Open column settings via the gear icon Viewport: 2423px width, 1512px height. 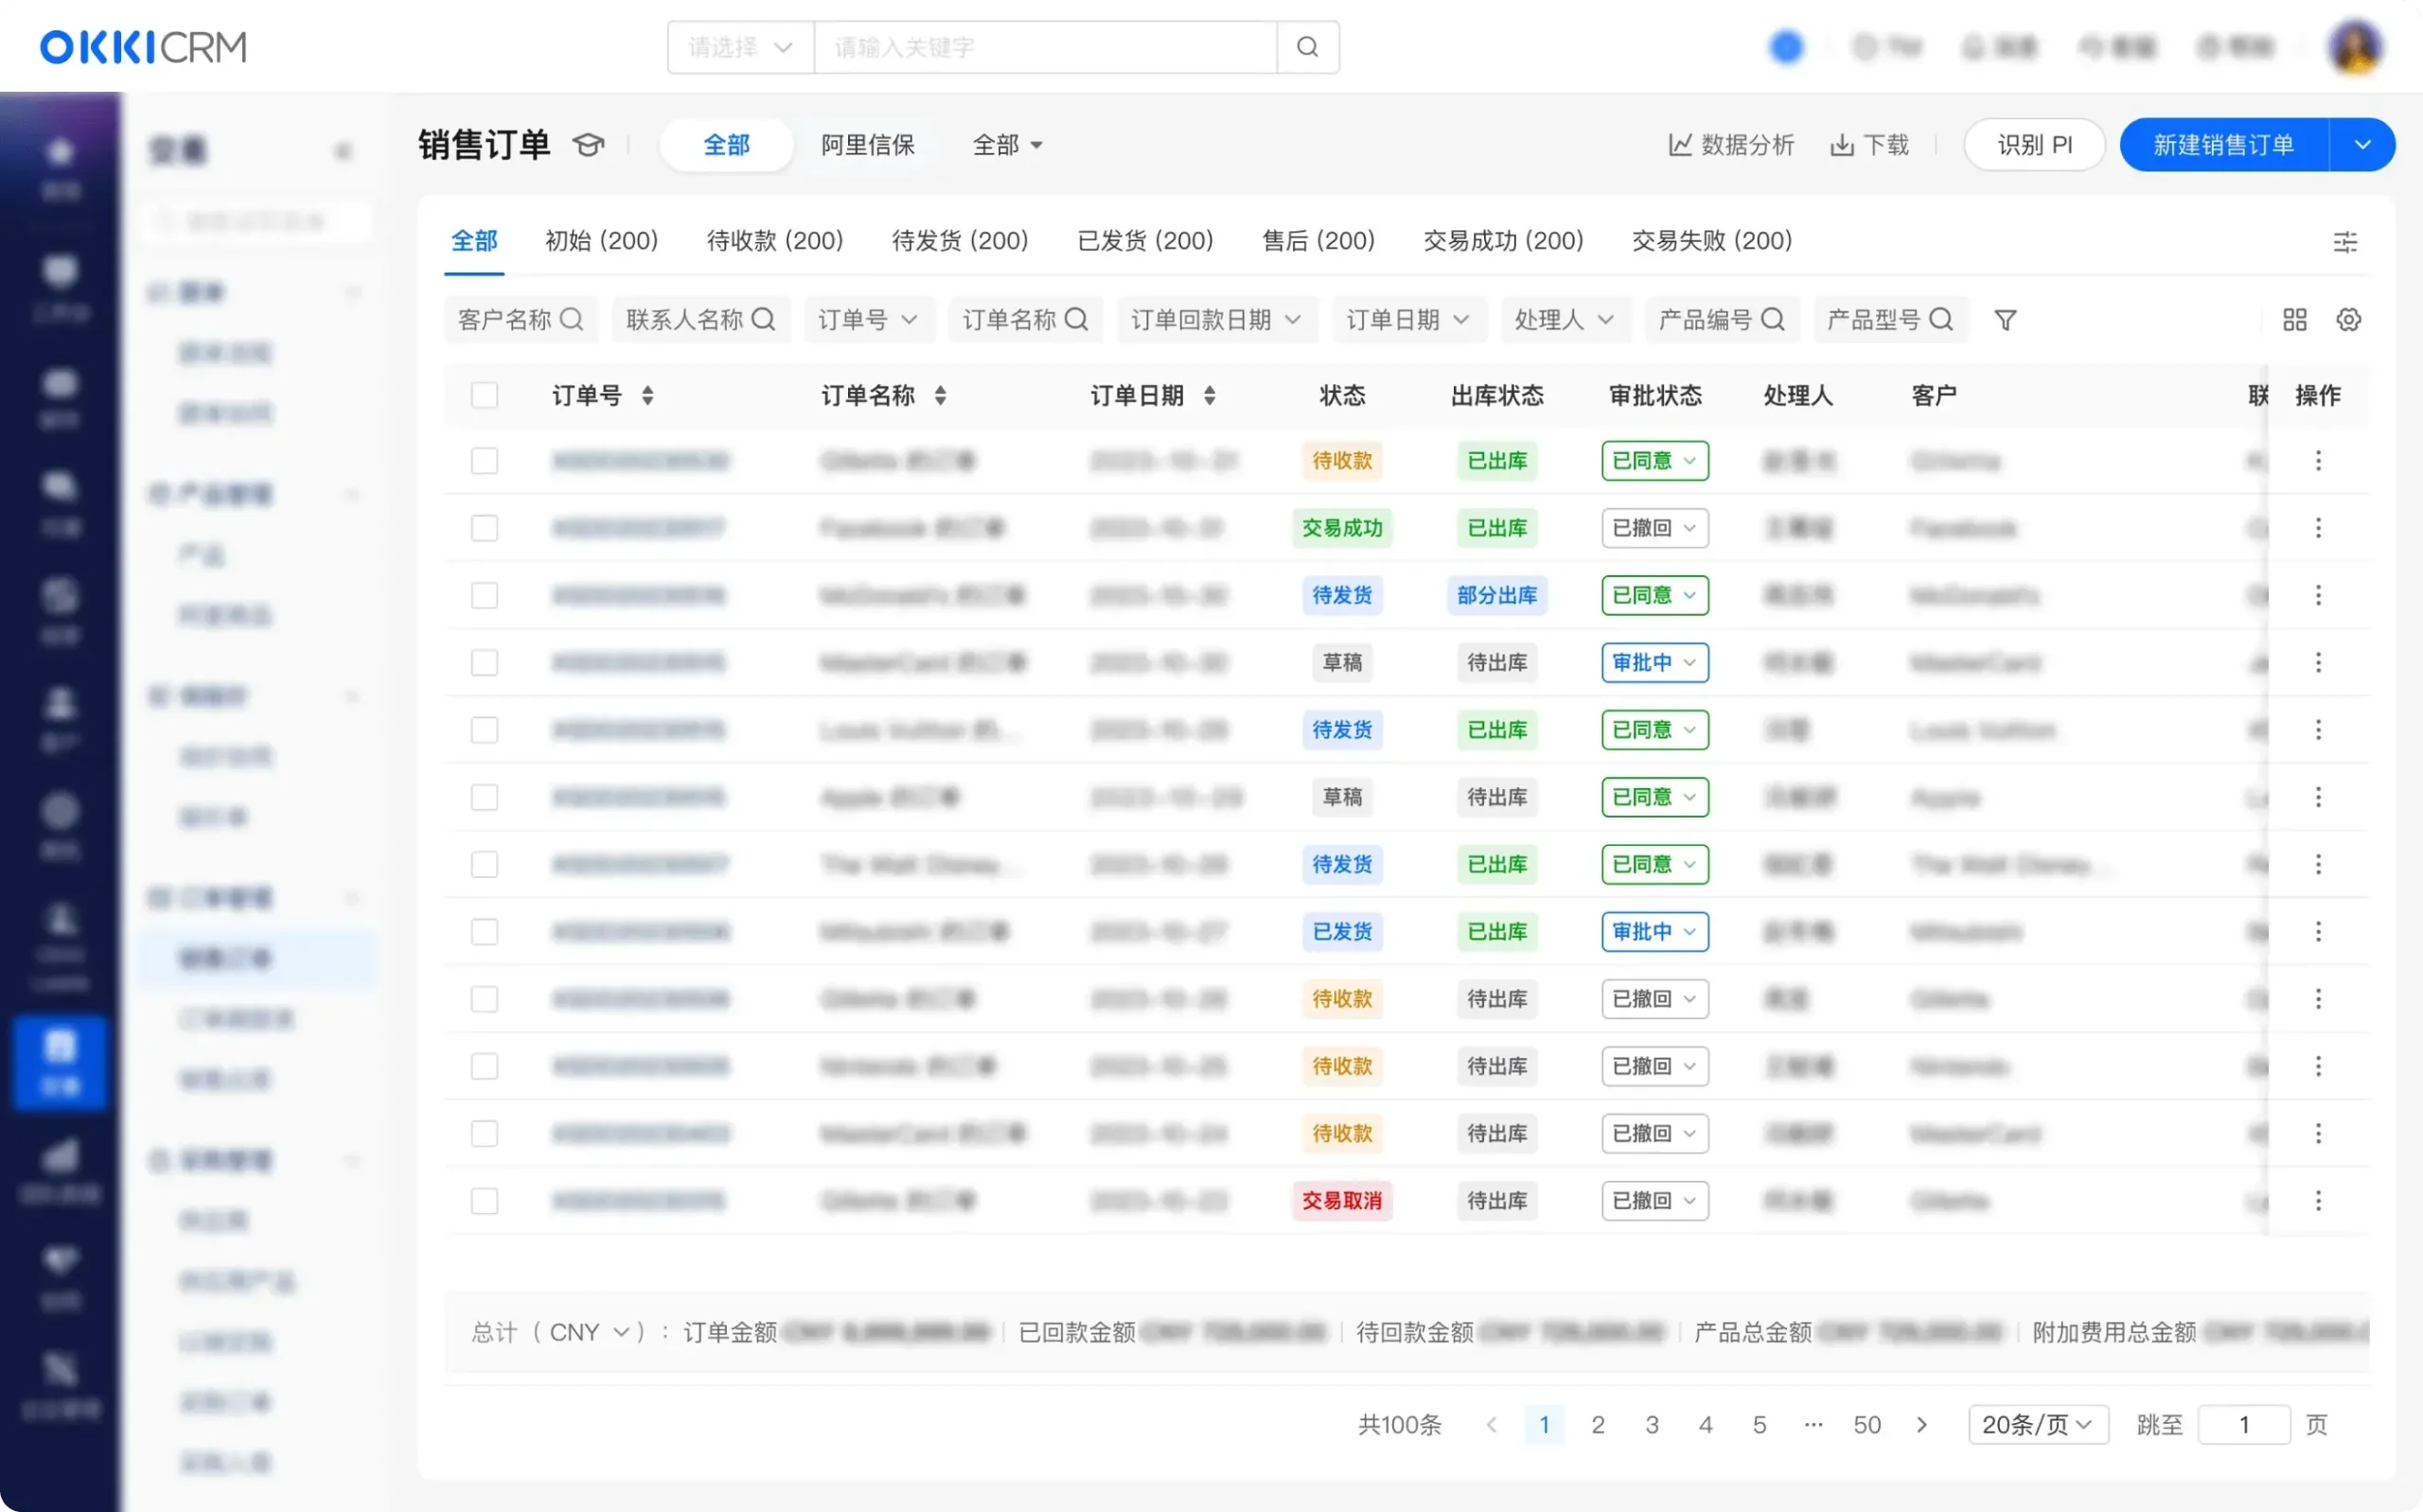(x=2350, y=319)
